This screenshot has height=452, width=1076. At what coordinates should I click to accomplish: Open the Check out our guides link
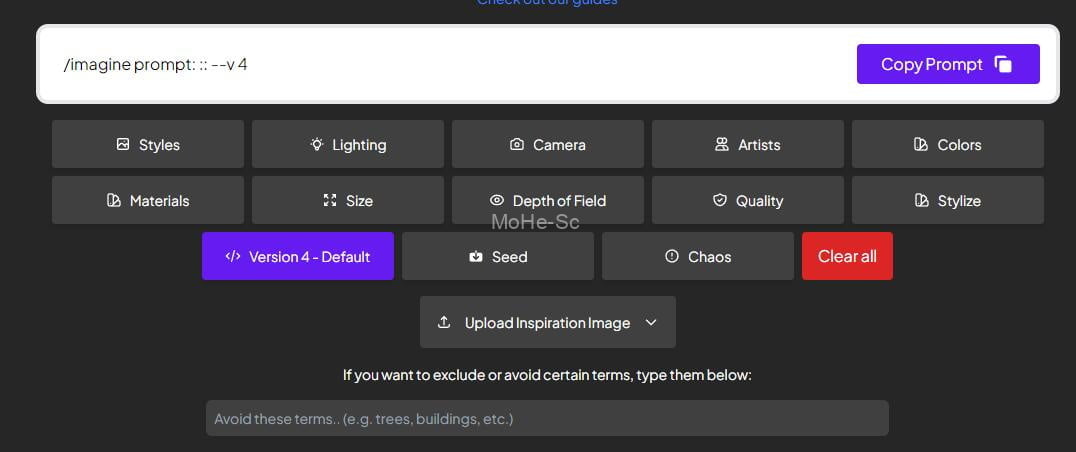[x=547, y=3]
